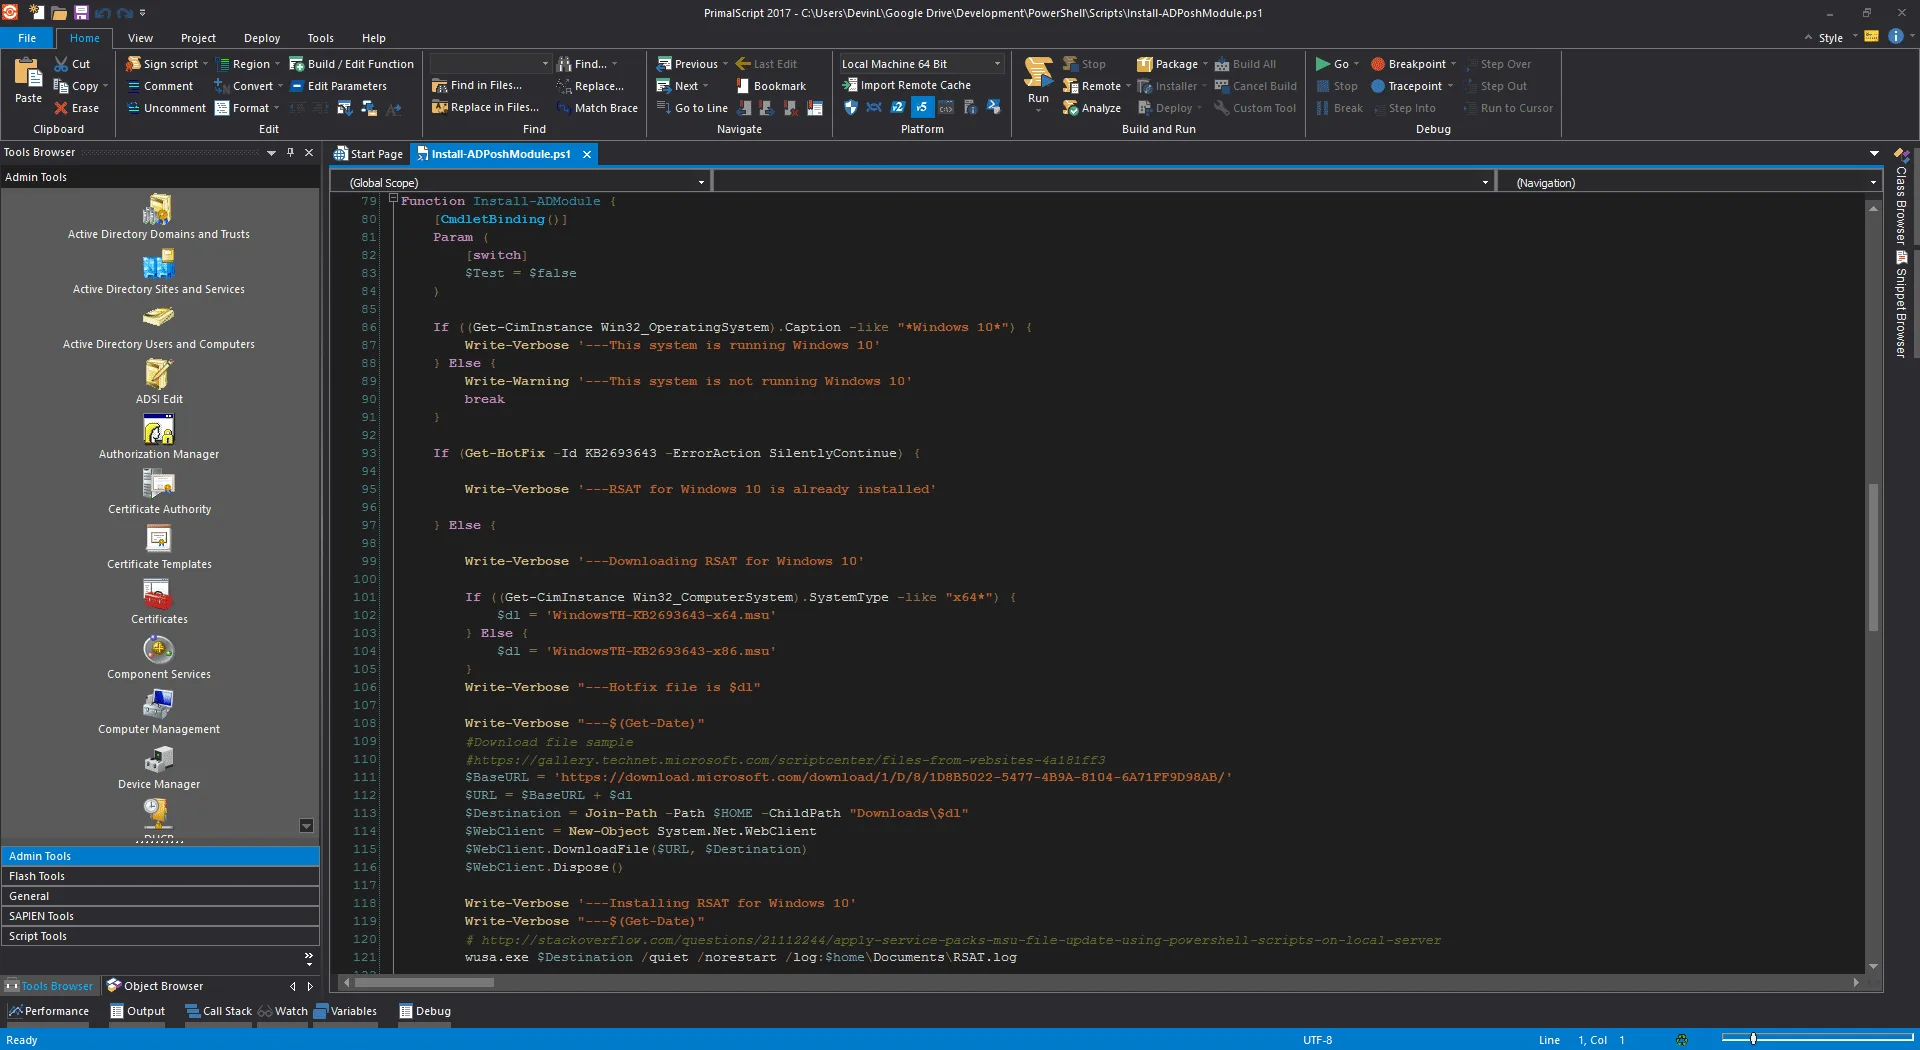Viewport: 1920px width, 1050px height.
Task: Run the script with the Run icon
Action: (x=1038, y=72)
